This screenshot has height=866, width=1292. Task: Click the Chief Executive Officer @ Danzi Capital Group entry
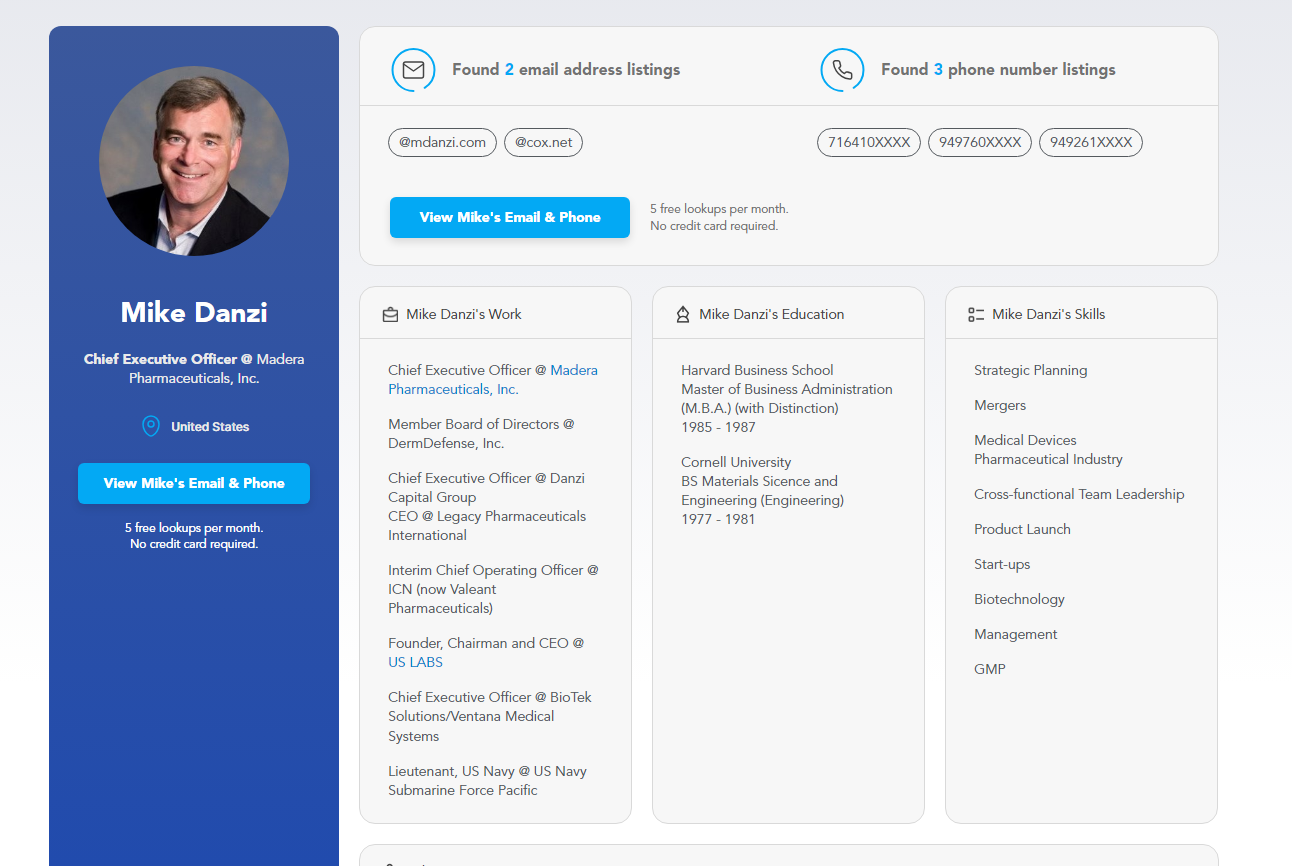486,488
